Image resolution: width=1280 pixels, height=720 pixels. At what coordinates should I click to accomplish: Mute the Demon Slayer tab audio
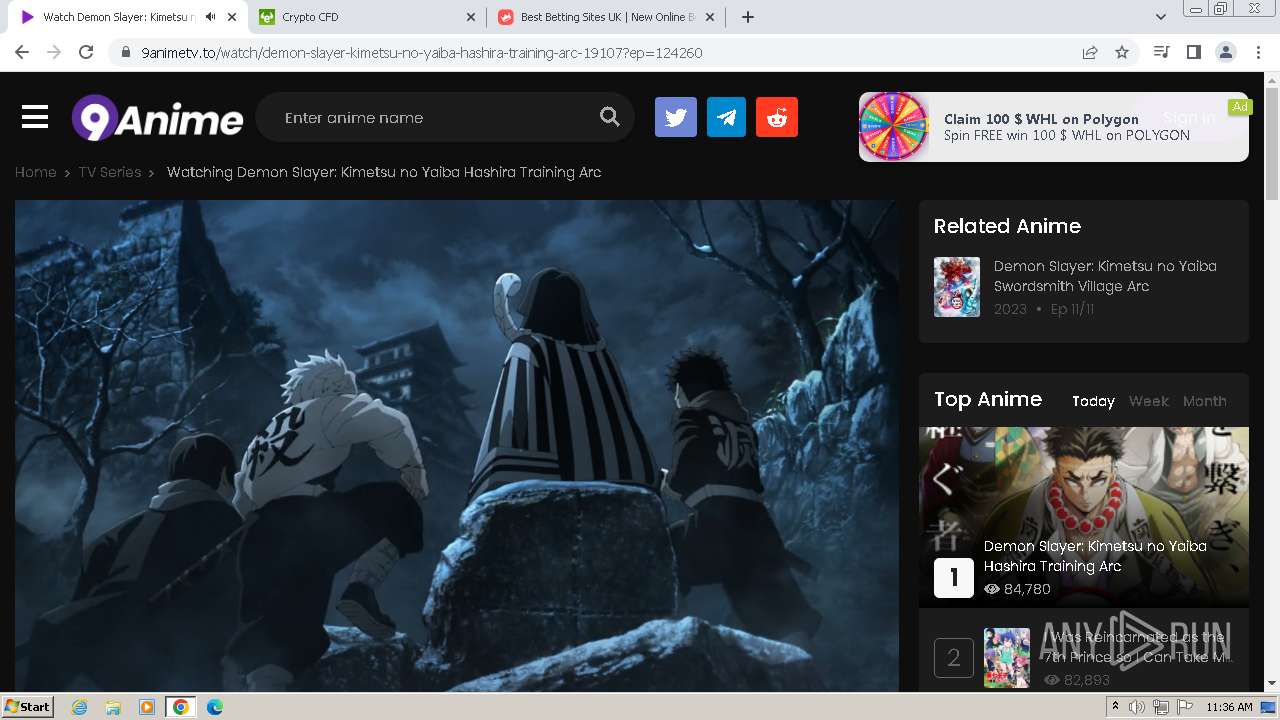210,17
